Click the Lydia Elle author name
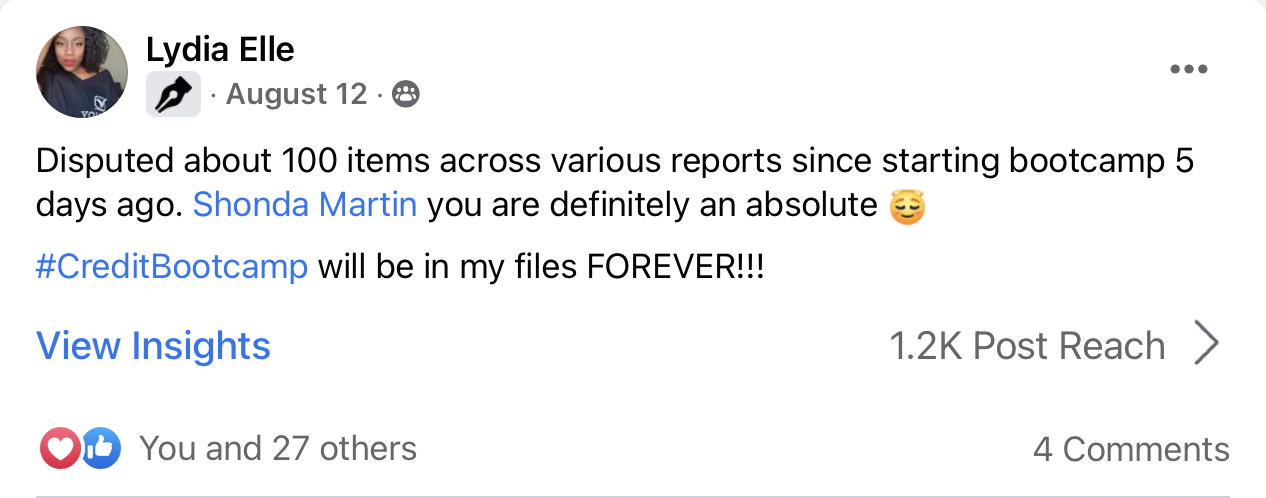The image size is (1266, 498). pos(221,48)
